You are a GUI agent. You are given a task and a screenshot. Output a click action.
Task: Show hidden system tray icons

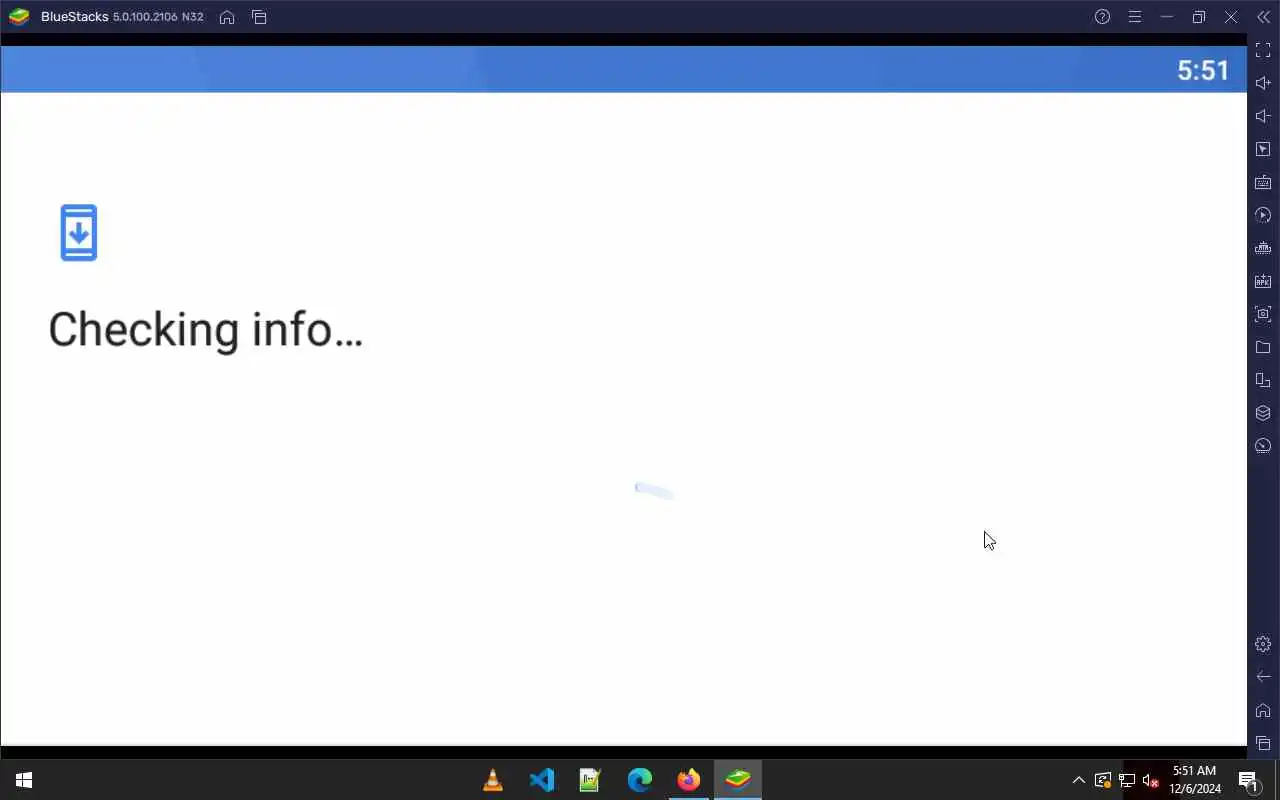tap(1078, 780)
